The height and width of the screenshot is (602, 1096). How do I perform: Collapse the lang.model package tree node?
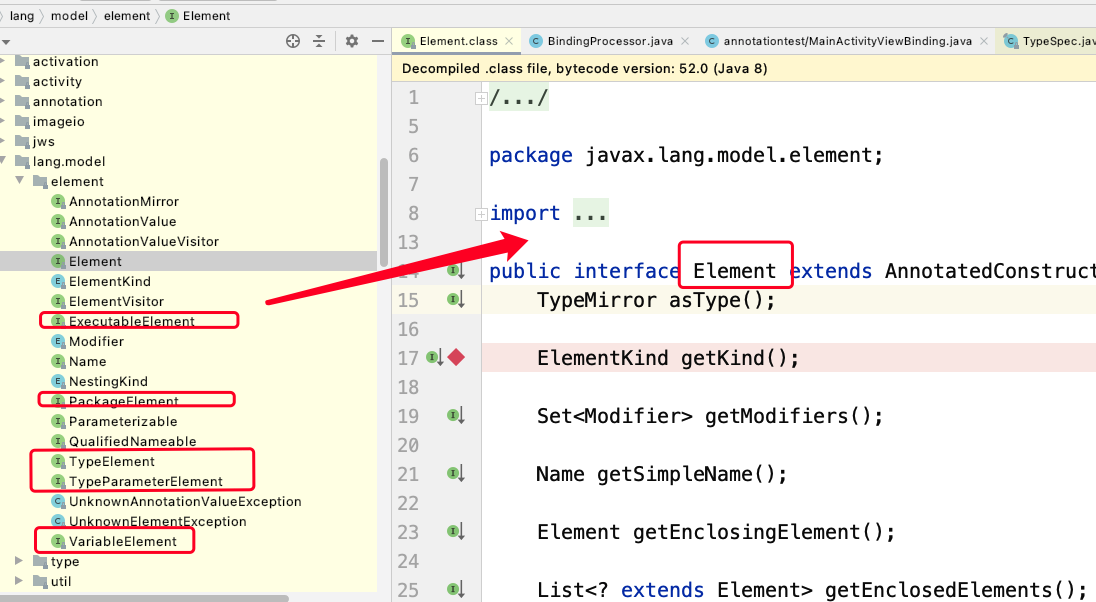click(4, 161)
